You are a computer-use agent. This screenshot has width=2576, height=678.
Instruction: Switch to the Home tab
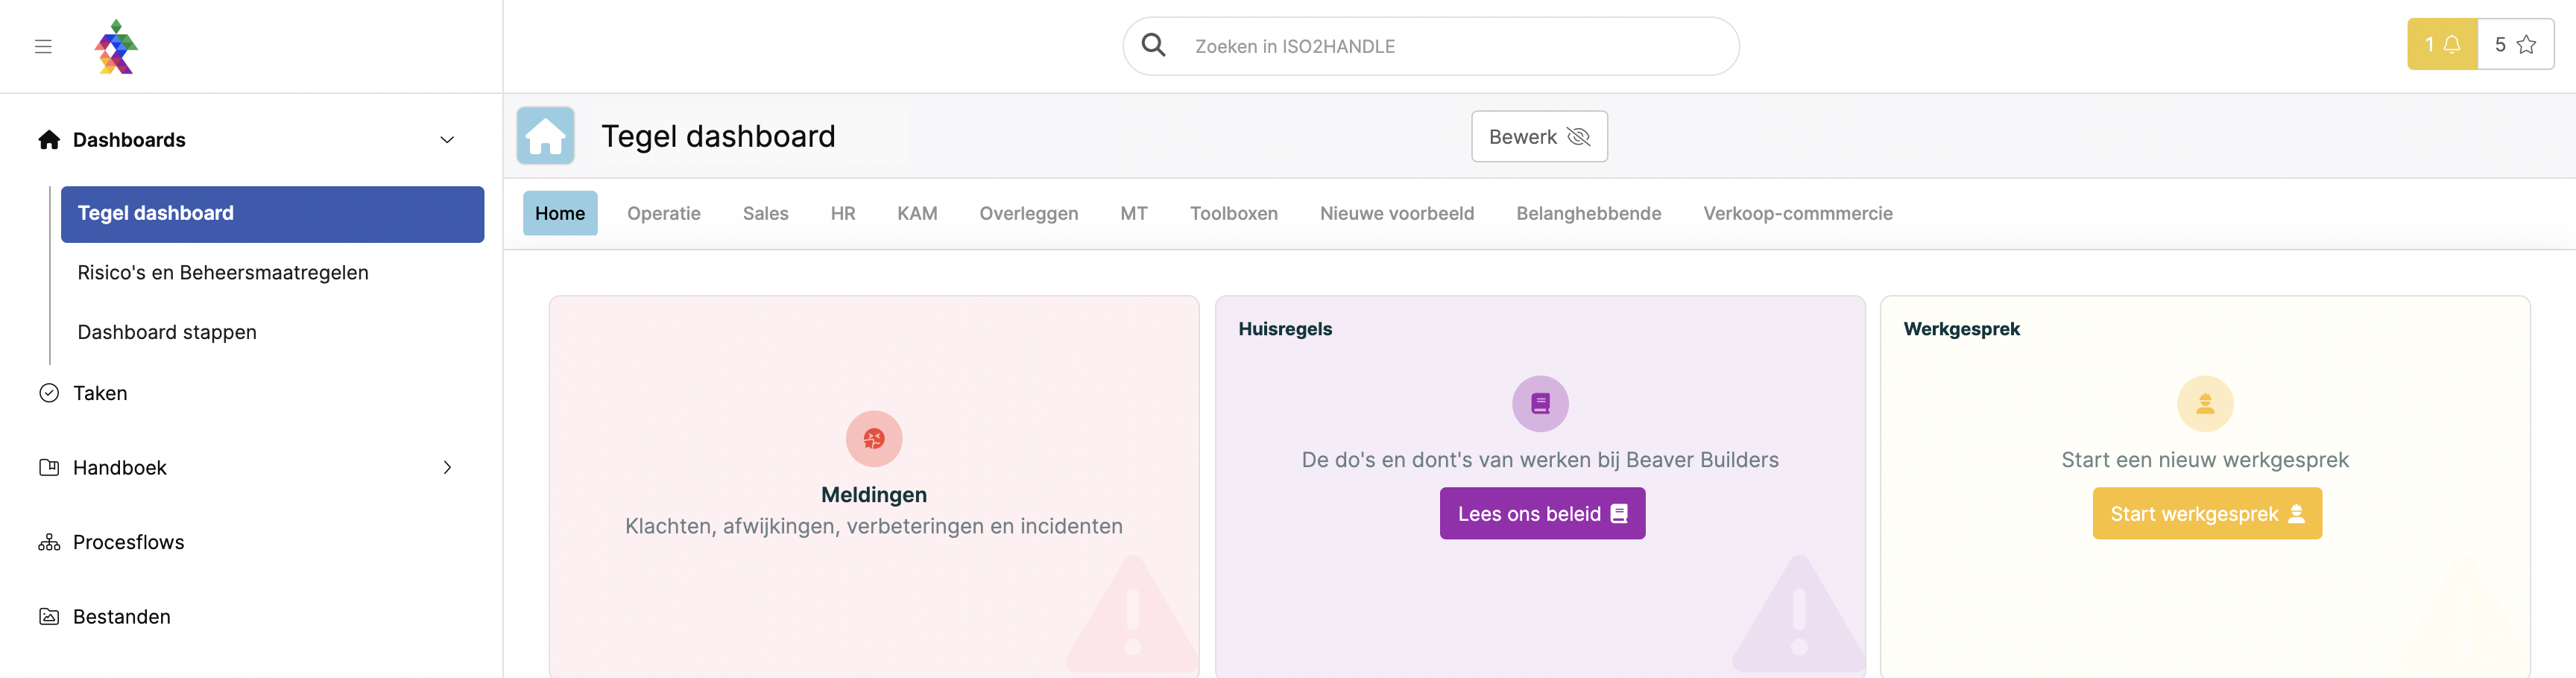(x=560, y=213)
